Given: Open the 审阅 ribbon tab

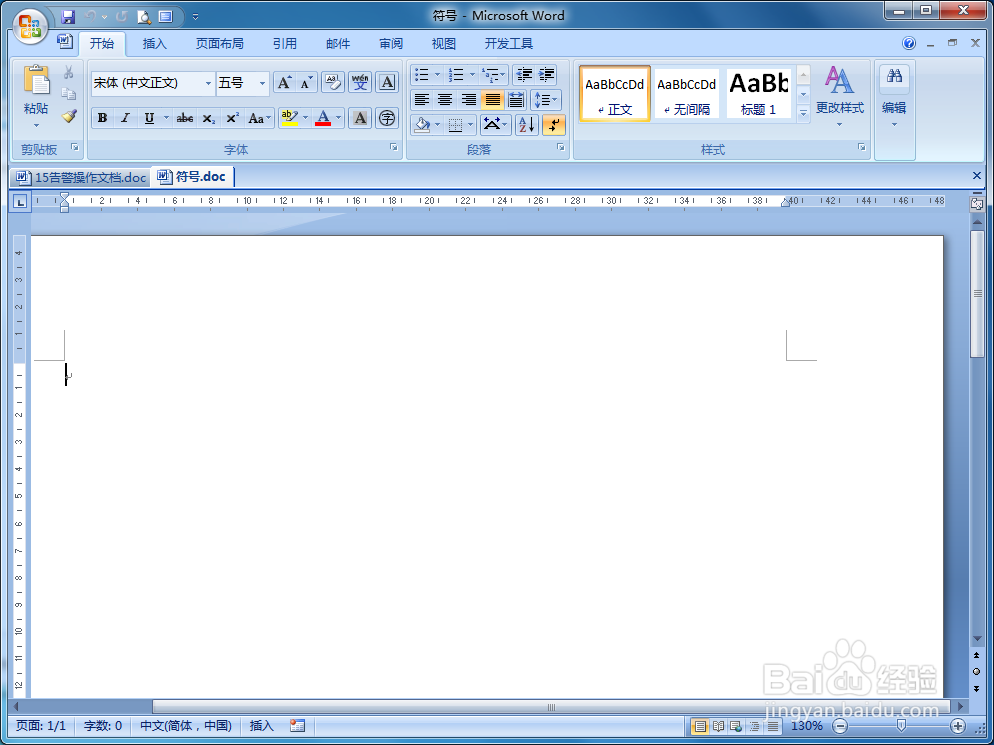Looking at the screenshot, I should click(391, 43).
